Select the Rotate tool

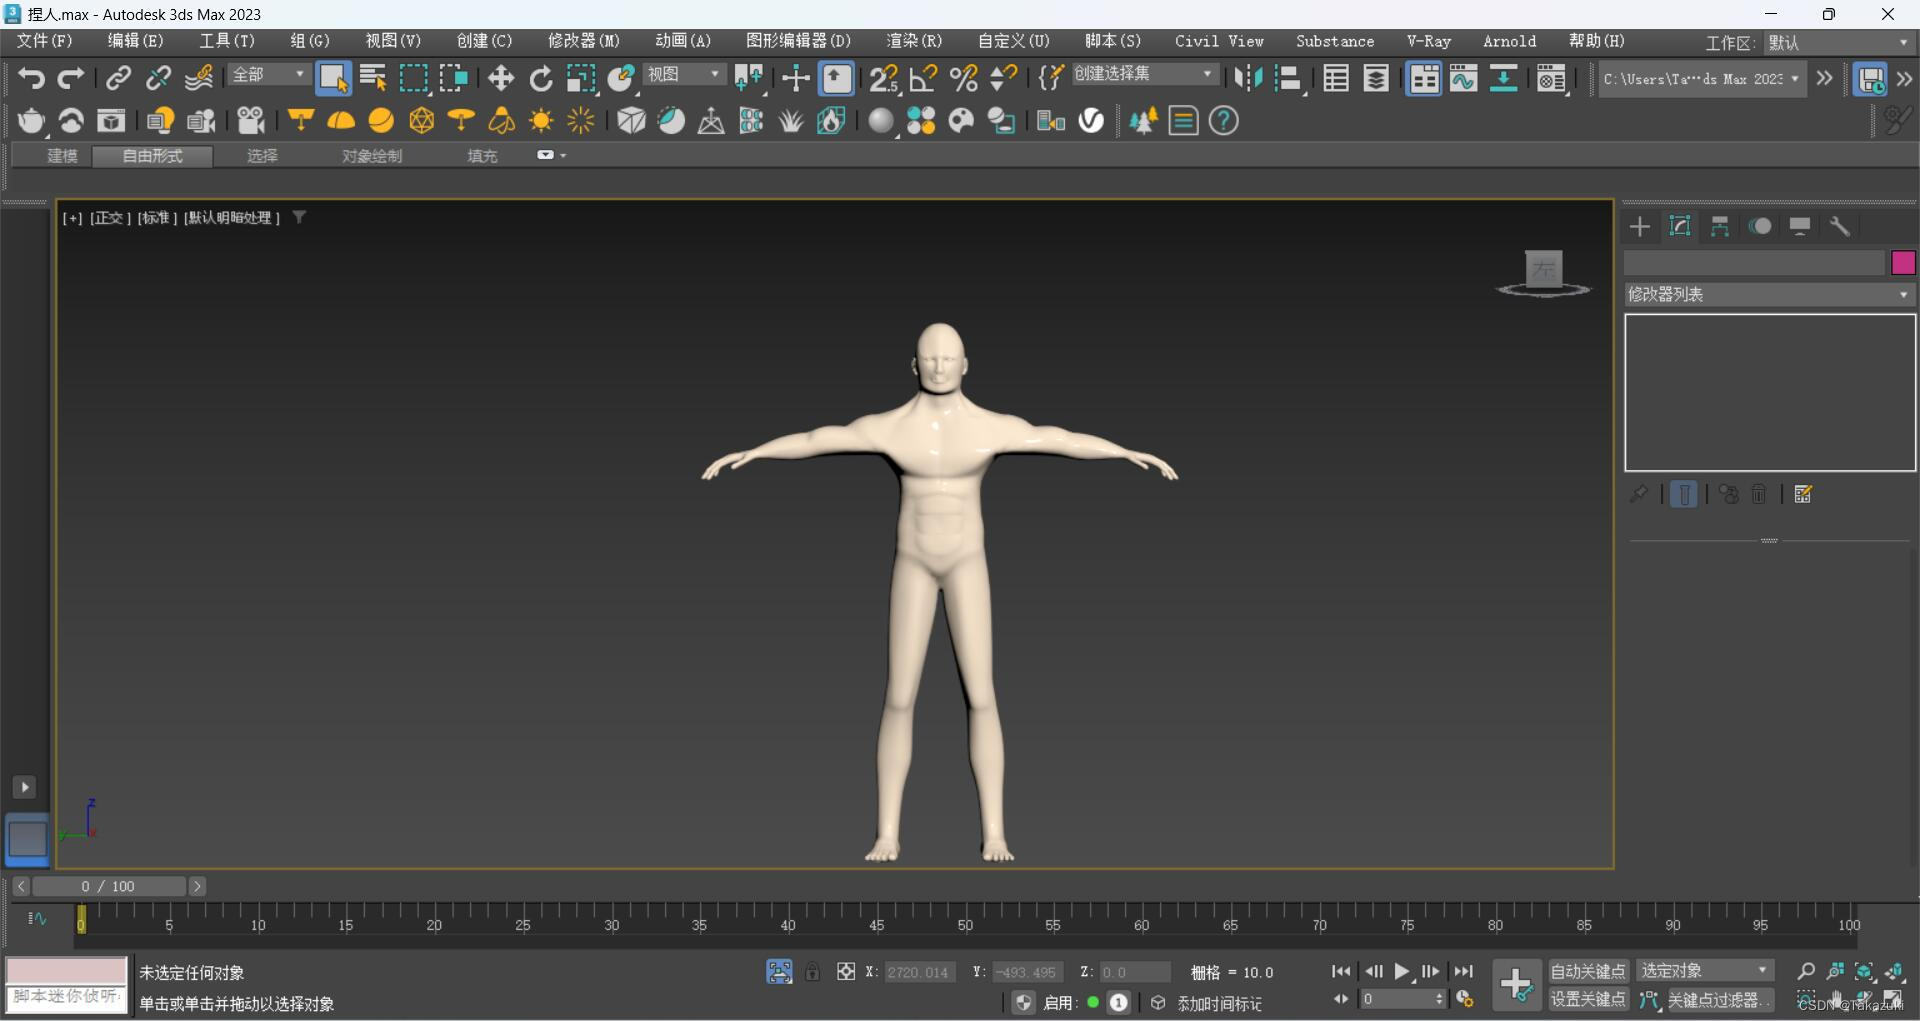(x=540, y=78)
